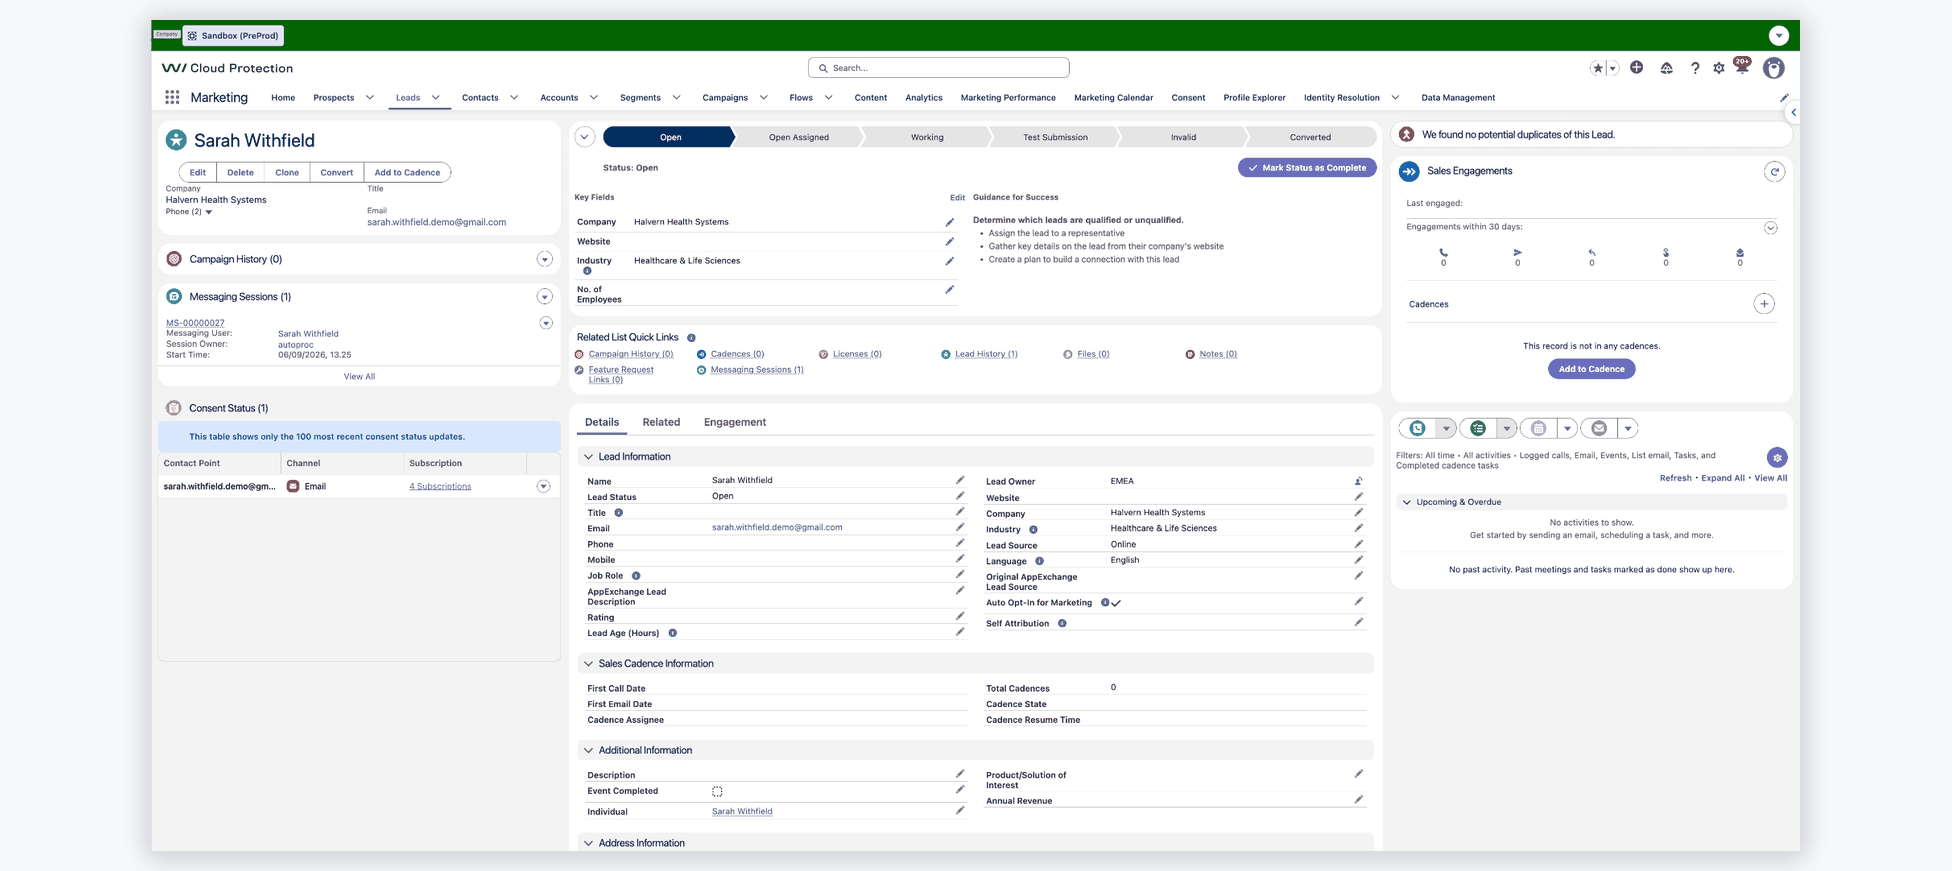Screen dimensions: 1952x871
Task: Click the edit navigation pencil icon
Action: [x=1784, y=98]
